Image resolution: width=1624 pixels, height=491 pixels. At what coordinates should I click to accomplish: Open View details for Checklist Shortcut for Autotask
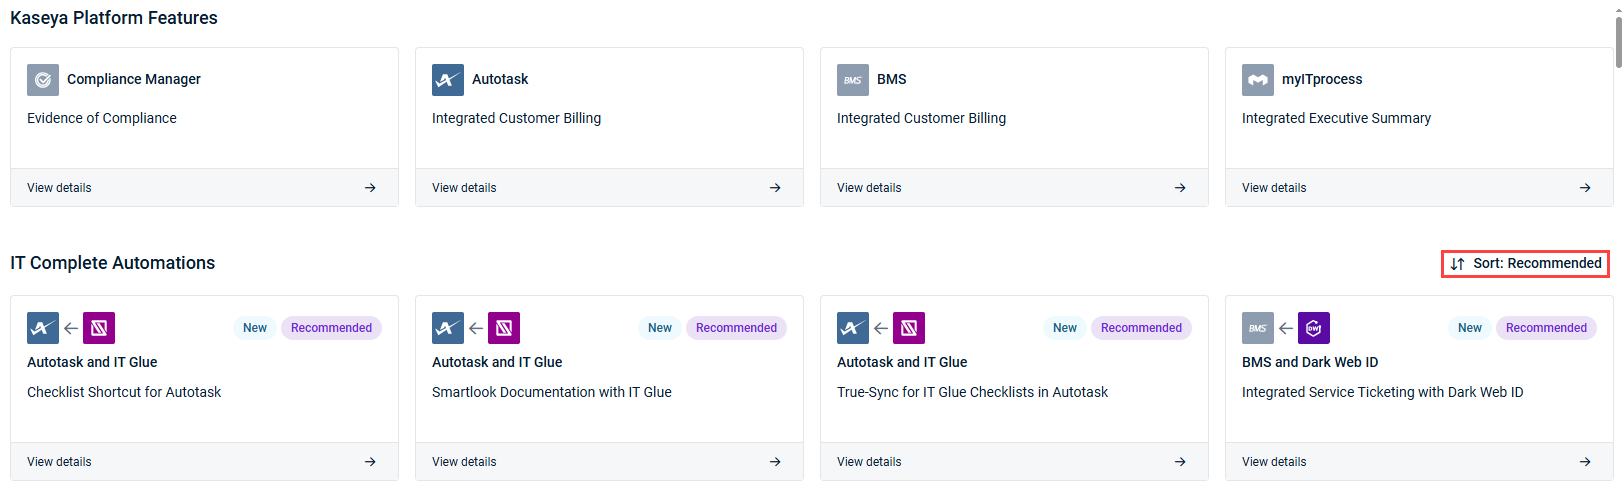tap(204, 462)
